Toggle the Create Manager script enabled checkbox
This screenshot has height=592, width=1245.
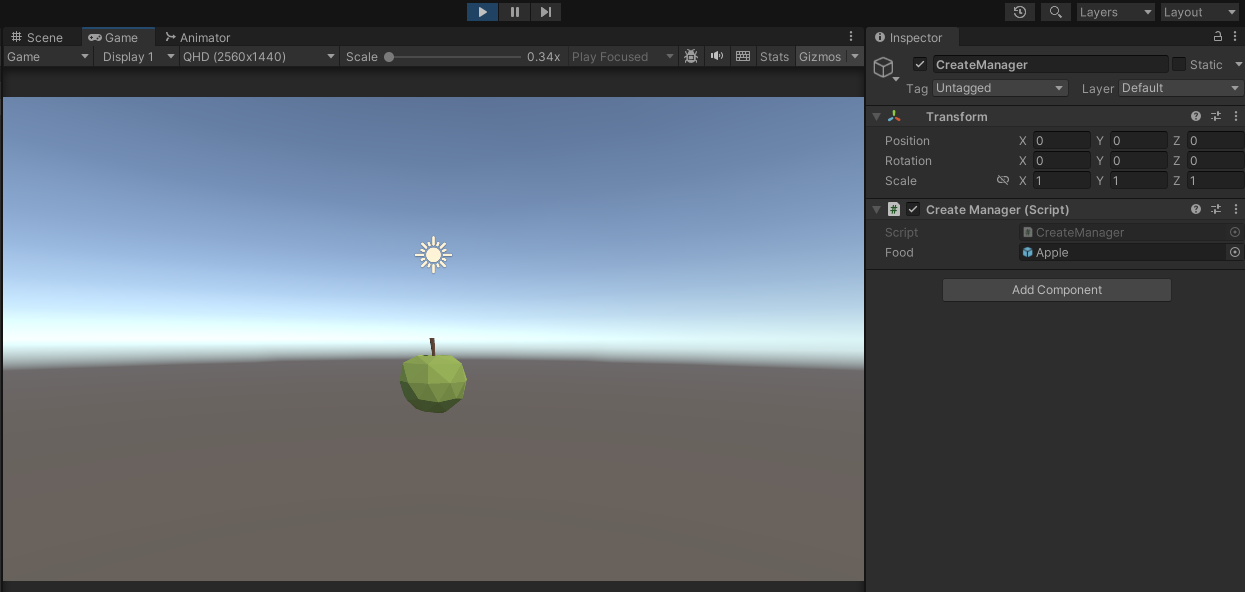point(913,210)
